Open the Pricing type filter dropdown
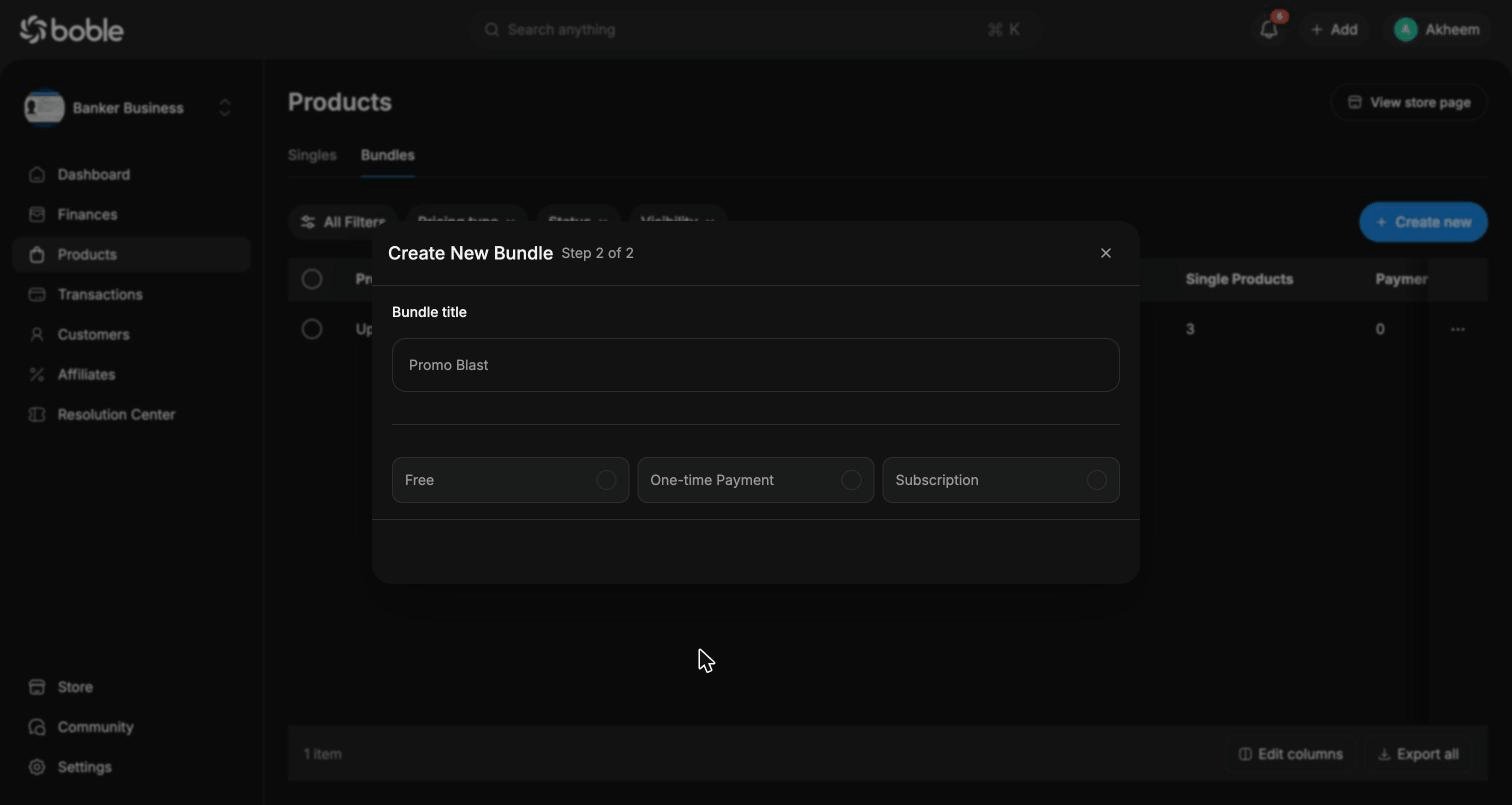The width and height of the screenshot is (1512, 805). 466,222
